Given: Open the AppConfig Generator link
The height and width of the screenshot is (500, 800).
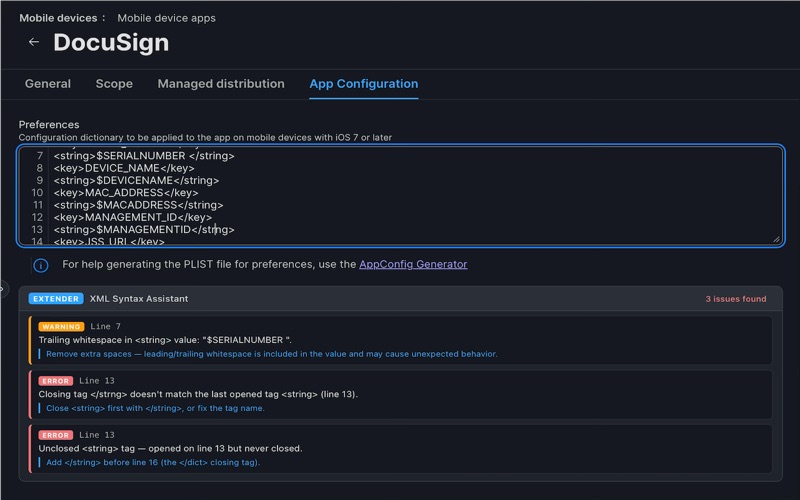Looking at the screenshot, I should click(413, 265).
